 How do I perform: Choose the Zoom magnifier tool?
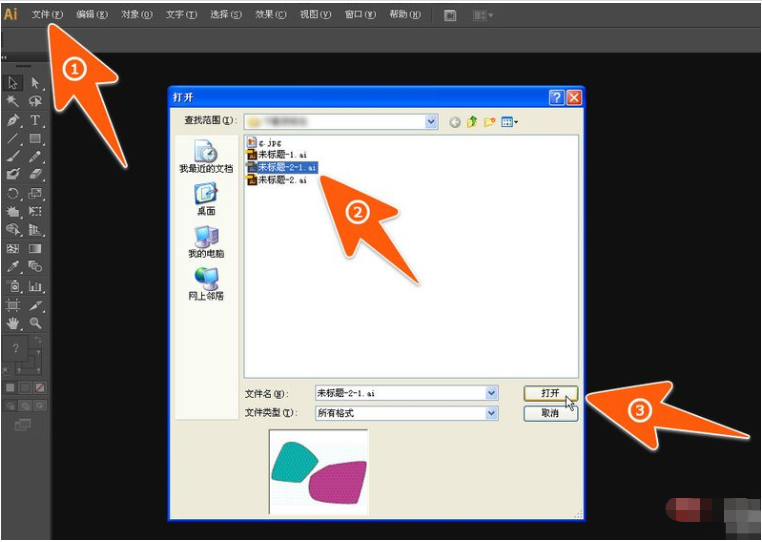(35, 323)
